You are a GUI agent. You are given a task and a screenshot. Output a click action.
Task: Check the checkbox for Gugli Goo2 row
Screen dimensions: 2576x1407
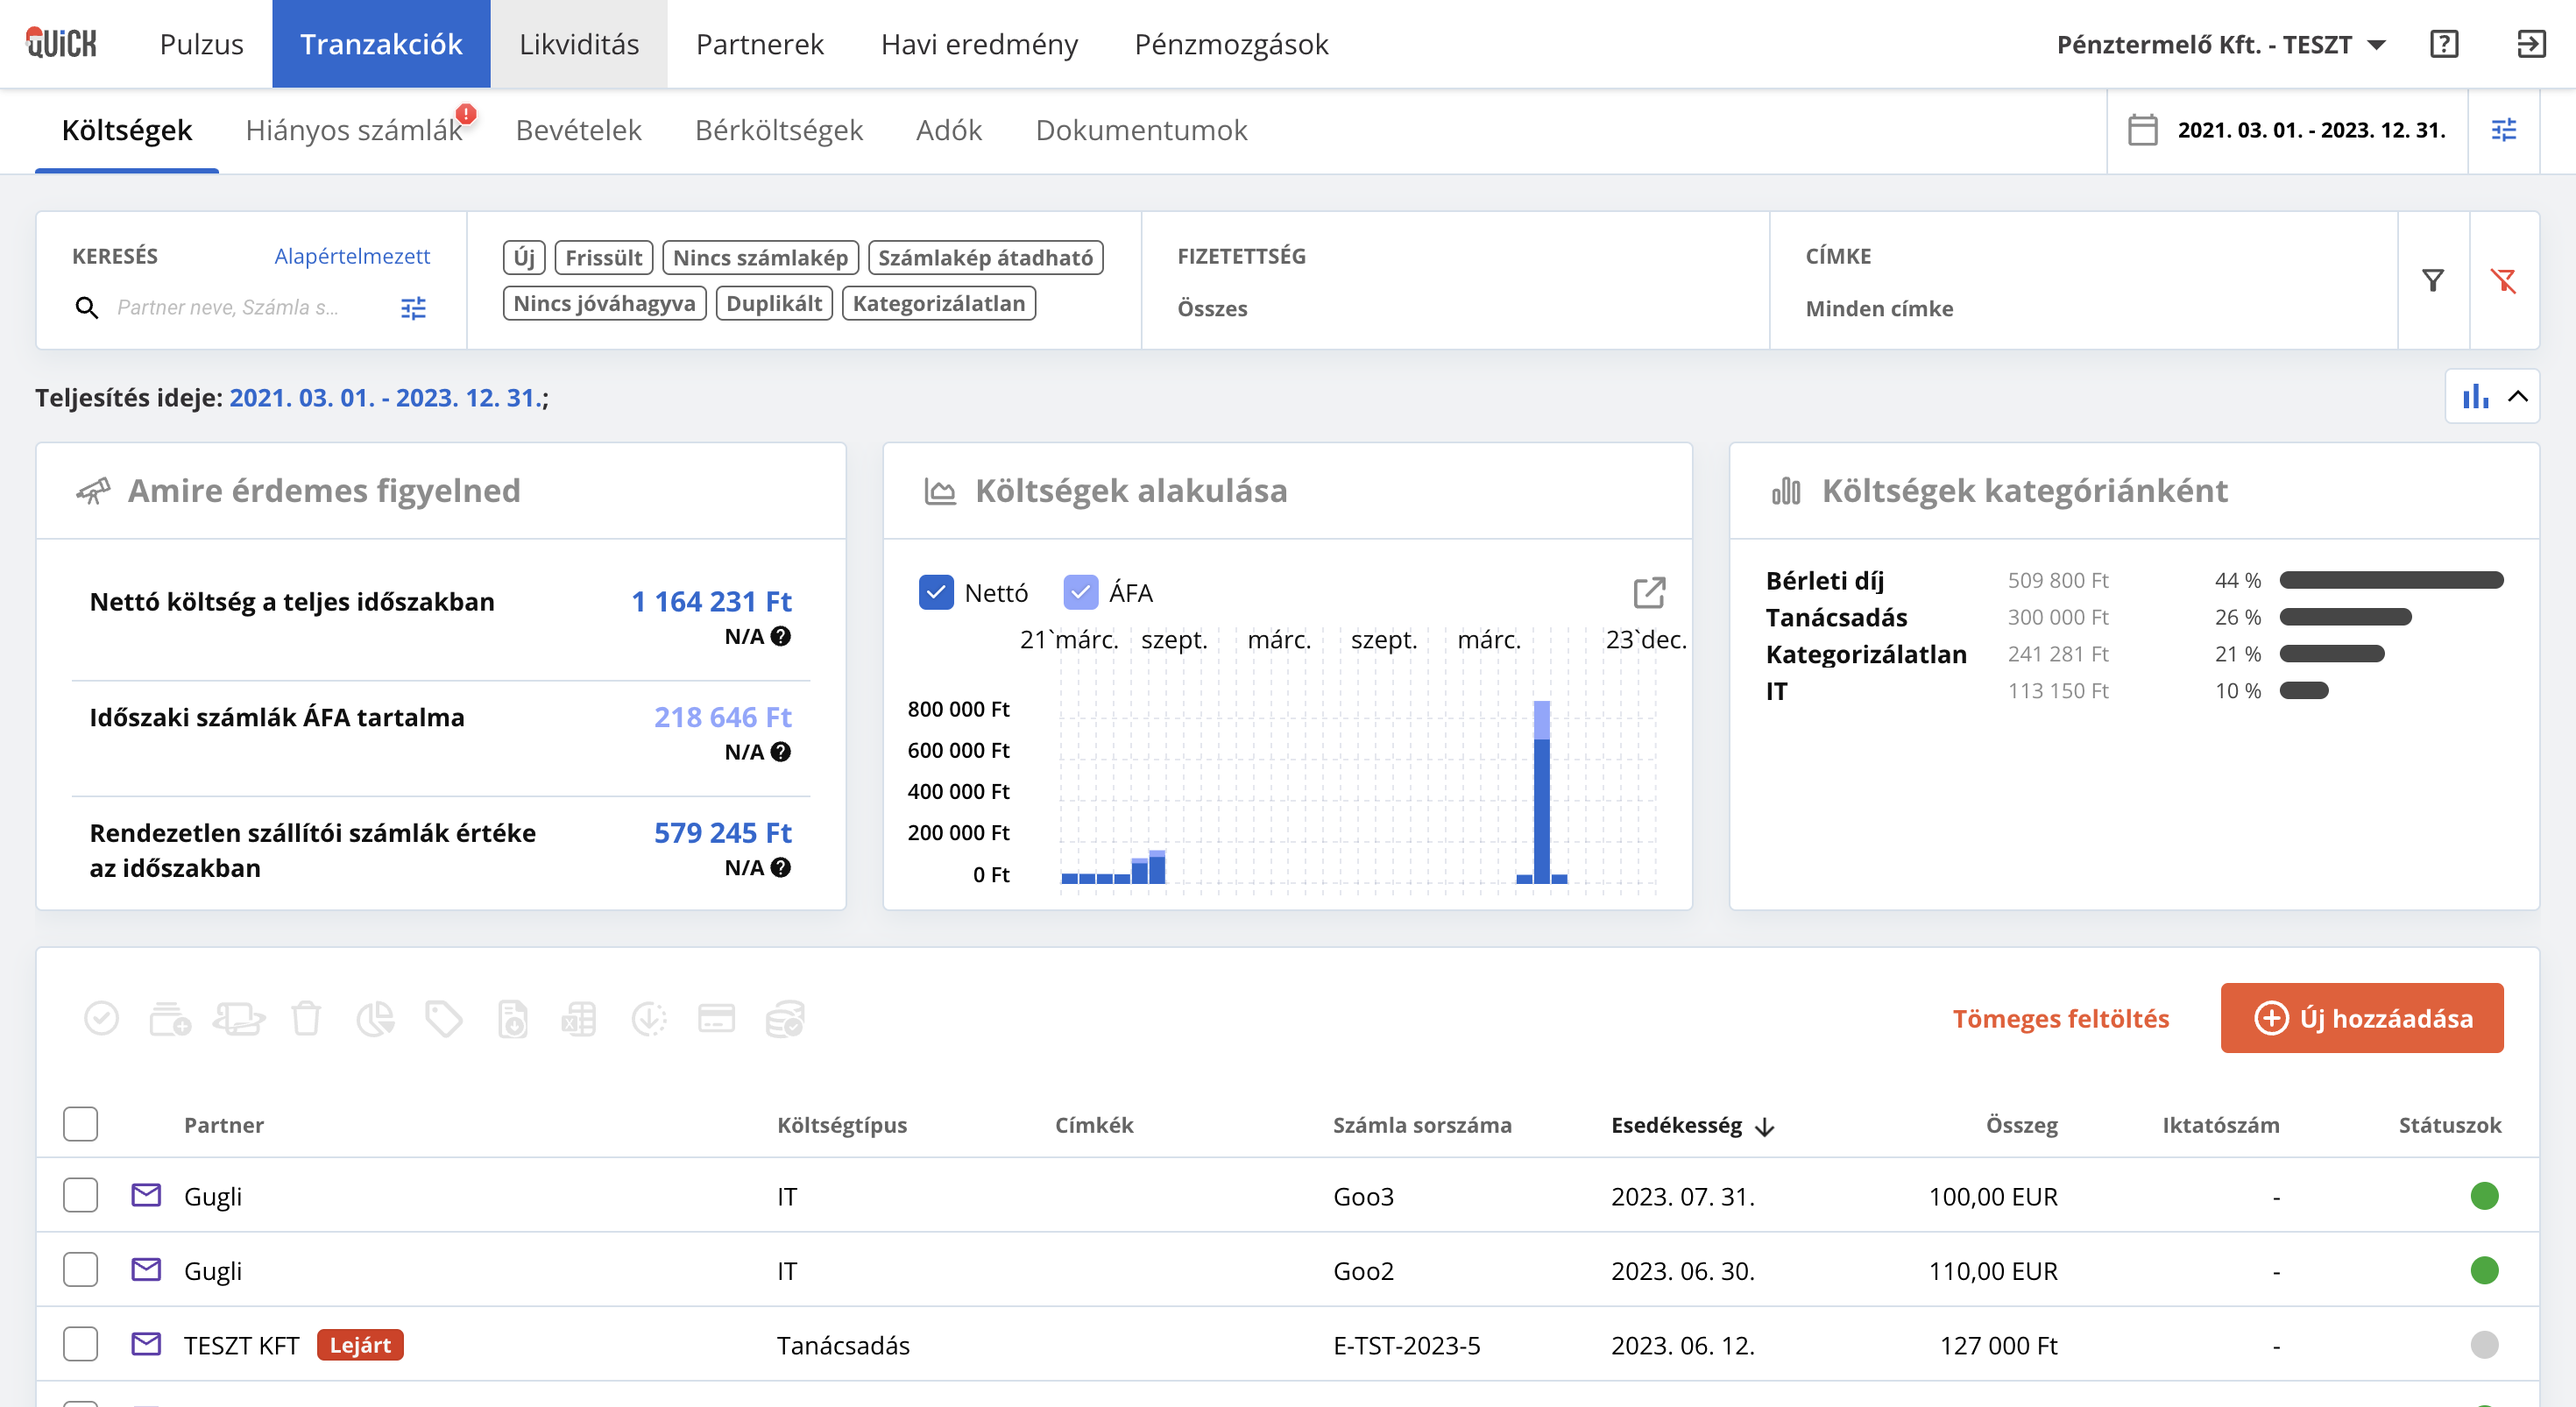point(80,1270)
